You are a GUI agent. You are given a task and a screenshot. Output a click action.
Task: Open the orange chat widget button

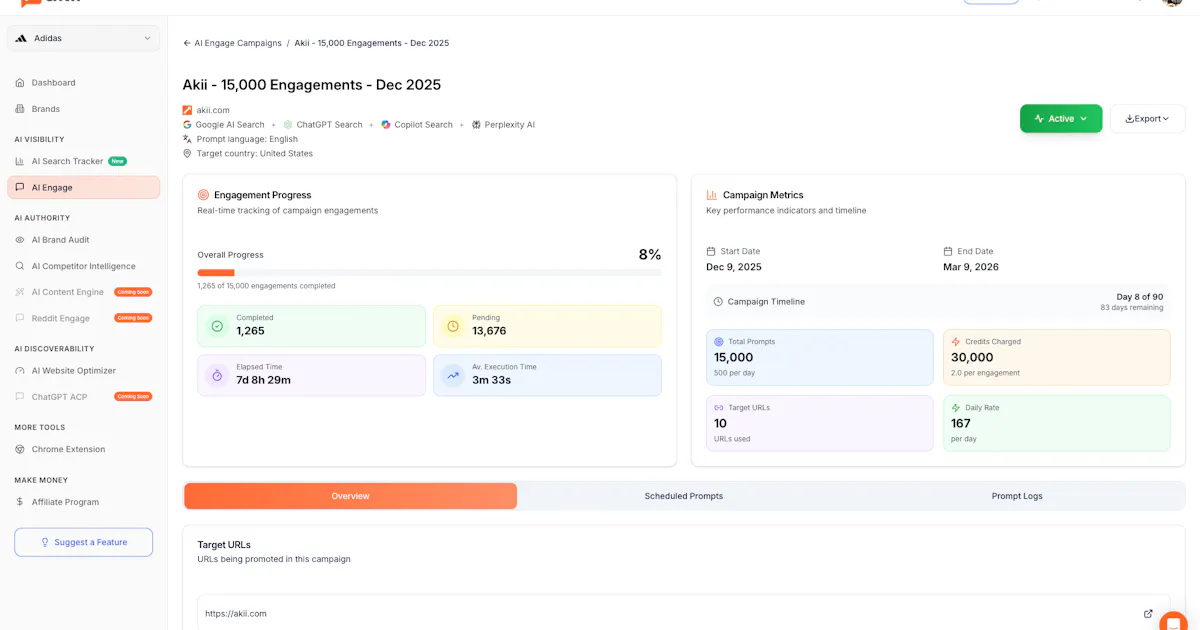pos(1175,622)
